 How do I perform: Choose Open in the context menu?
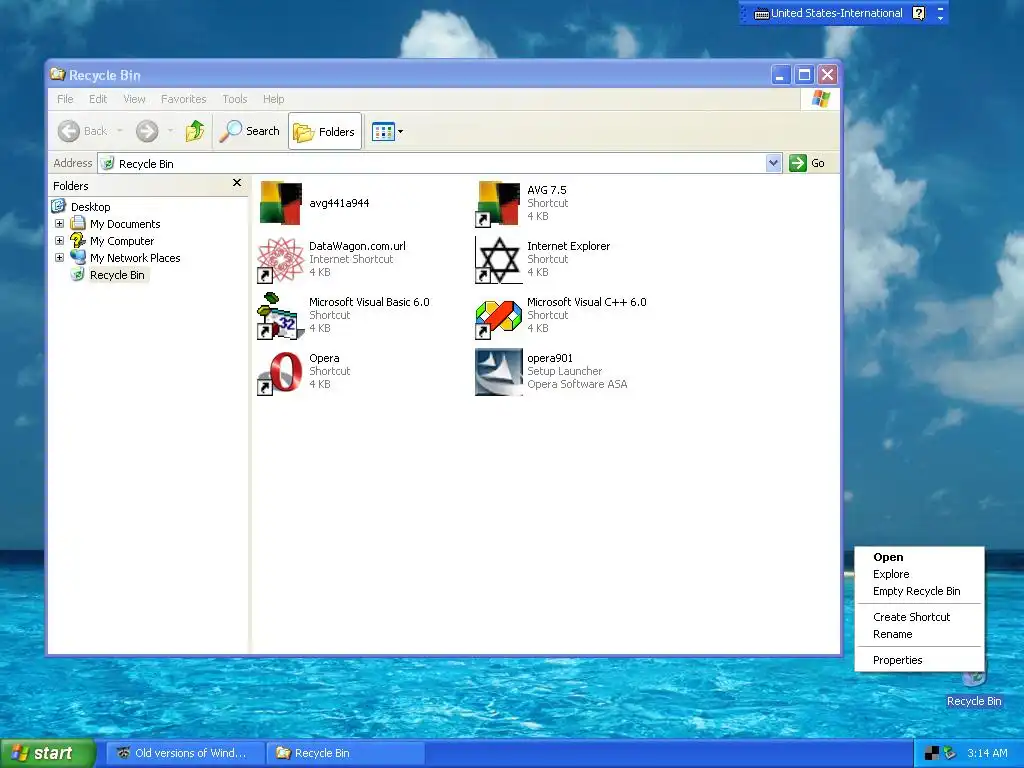(x=919, y=557)
